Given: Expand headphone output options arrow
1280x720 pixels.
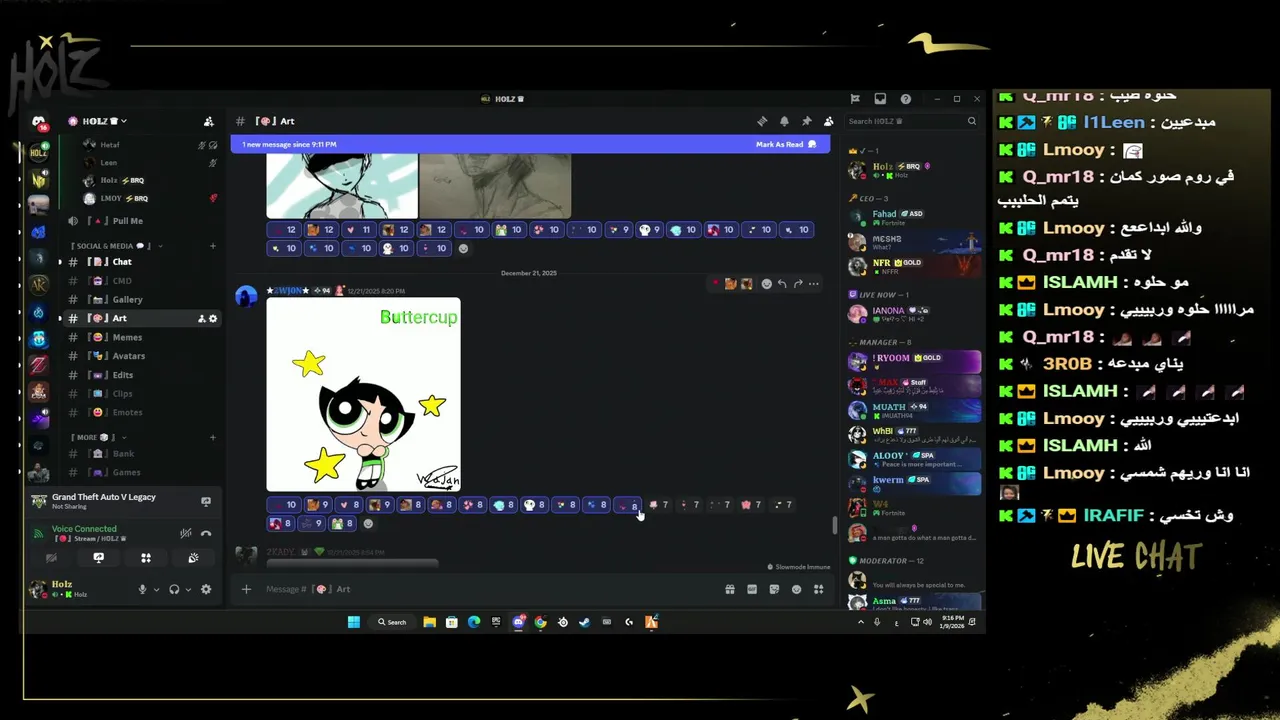Looking at the screenshot, I should pos(188,589).
